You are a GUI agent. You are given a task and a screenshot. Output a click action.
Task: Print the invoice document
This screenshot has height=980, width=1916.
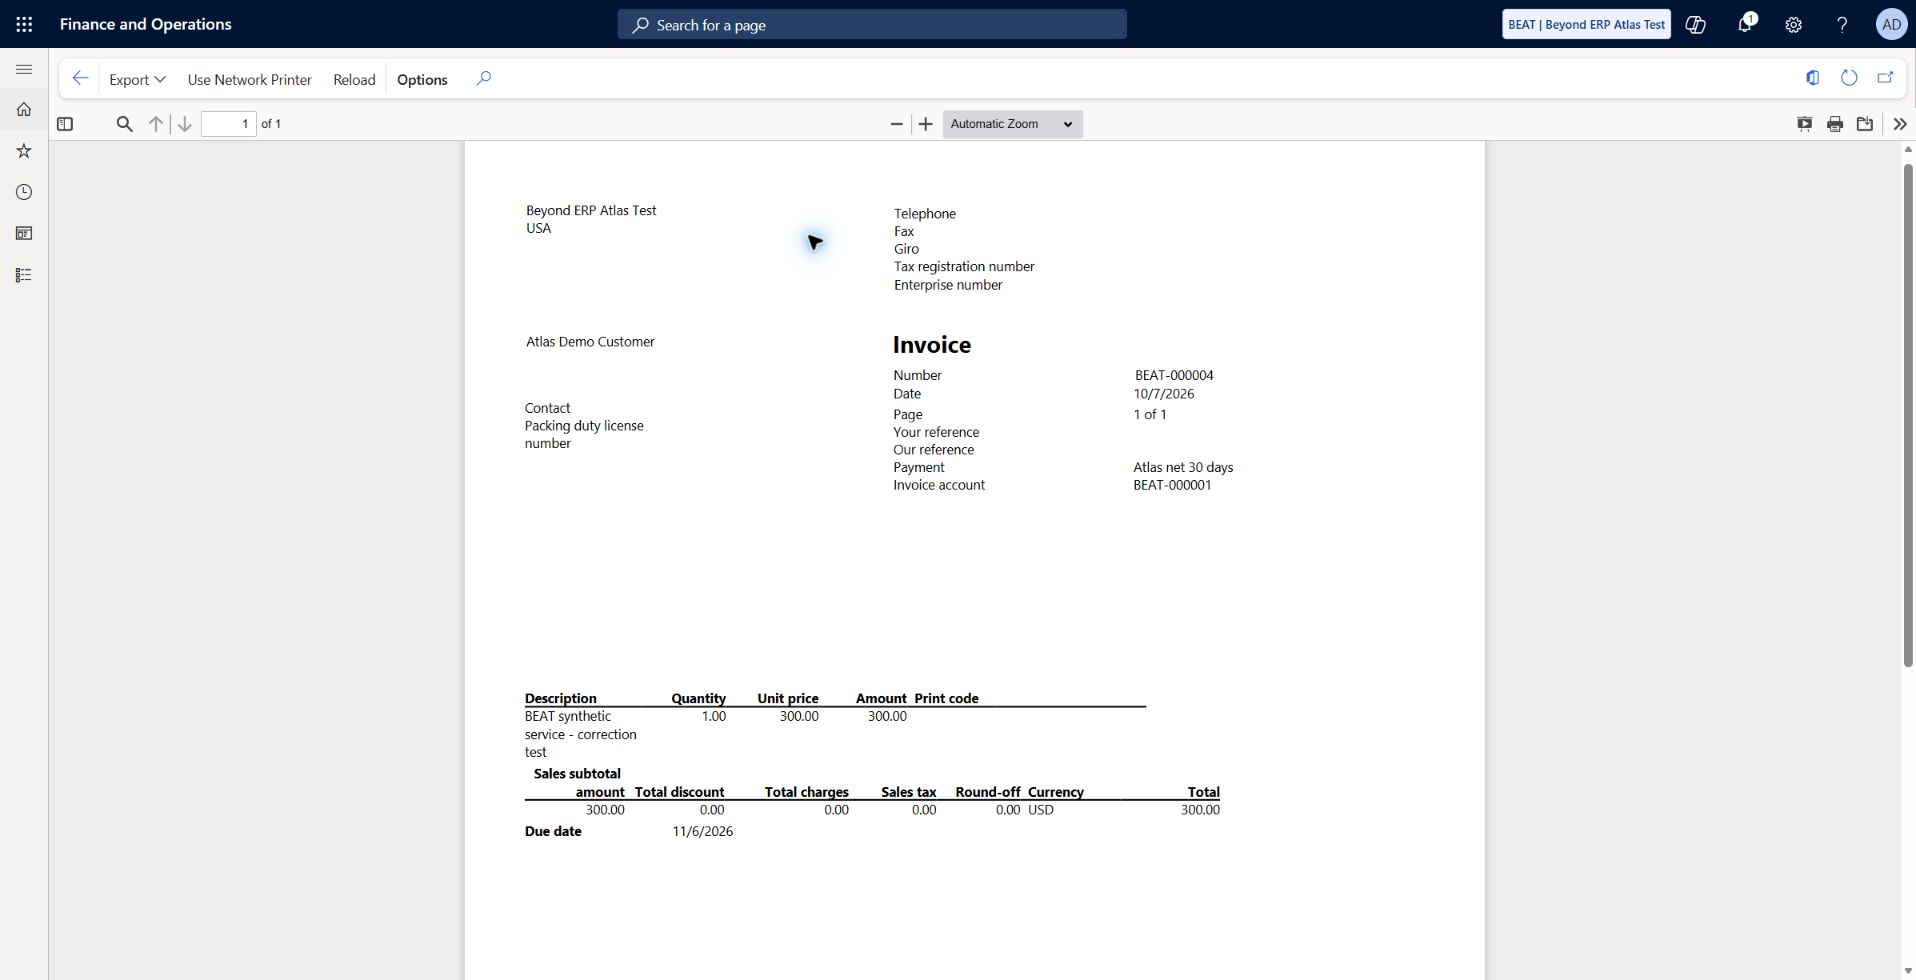pyautogui.click(x=1835, y=124)
